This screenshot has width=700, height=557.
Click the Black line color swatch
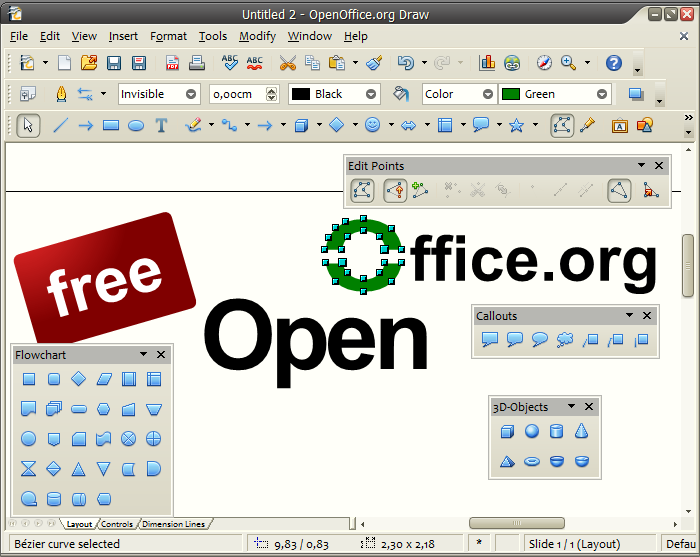pos(300,94)
